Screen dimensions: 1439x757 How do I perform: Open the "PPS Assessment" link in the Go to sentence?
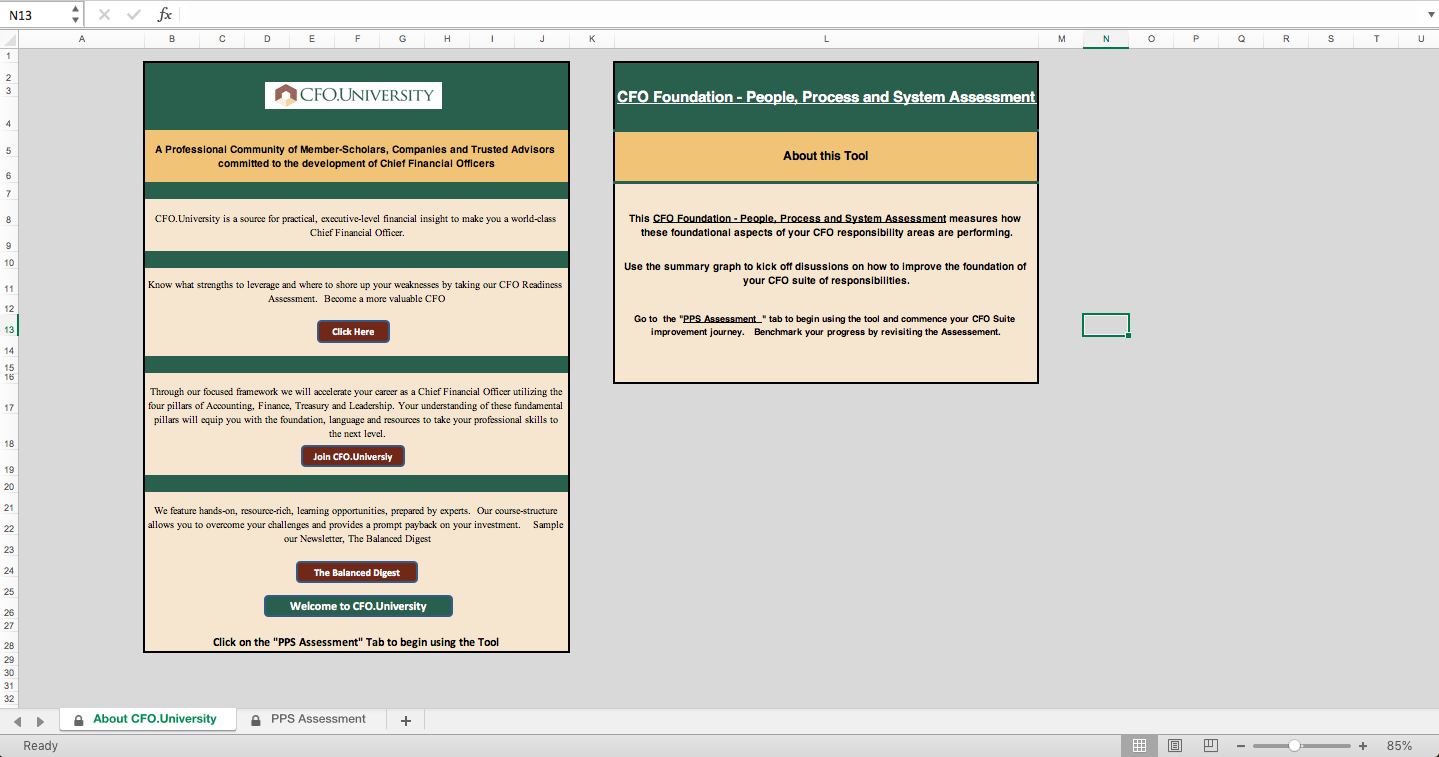[x=724, y=319]
